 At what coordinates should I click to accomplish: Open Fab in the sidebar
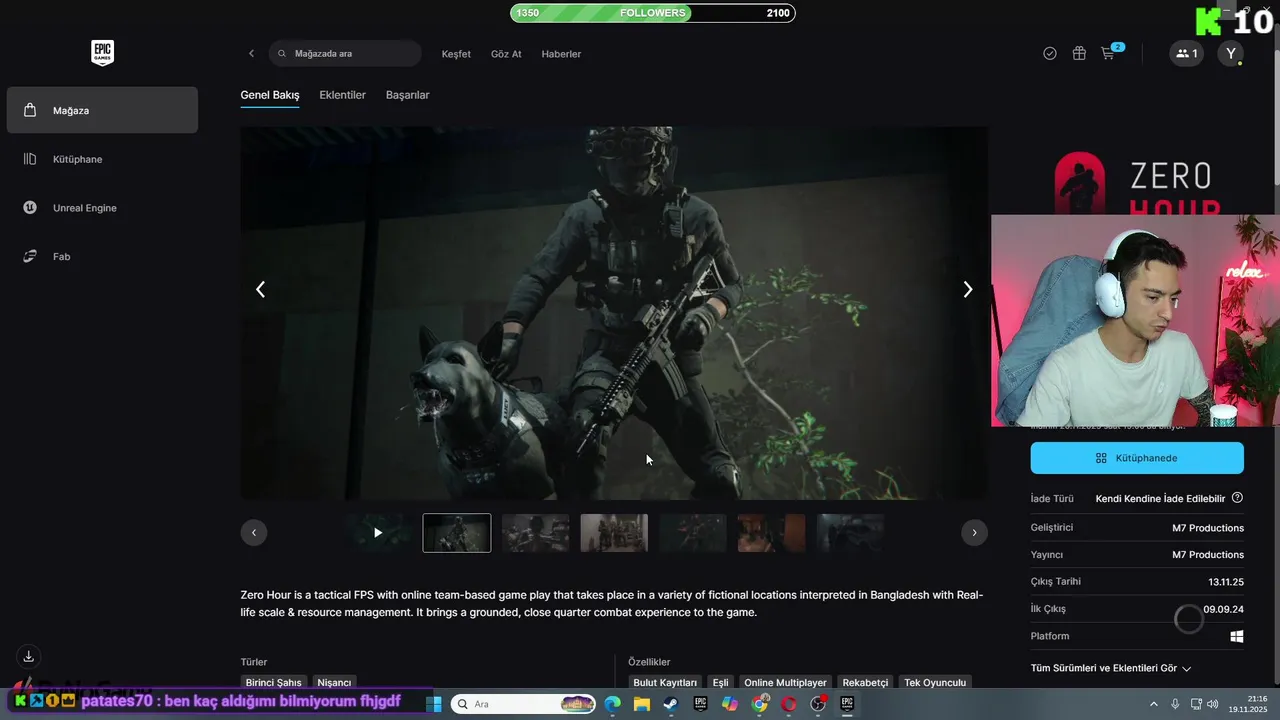tap(102, 257)
